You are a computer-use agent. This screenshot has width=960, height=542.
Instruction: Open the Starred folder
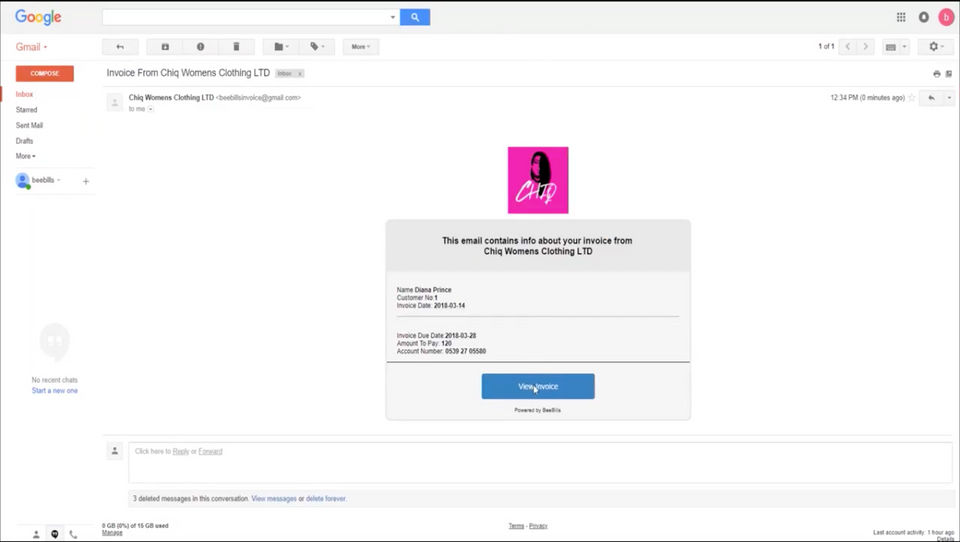click(x=26, y=110)
